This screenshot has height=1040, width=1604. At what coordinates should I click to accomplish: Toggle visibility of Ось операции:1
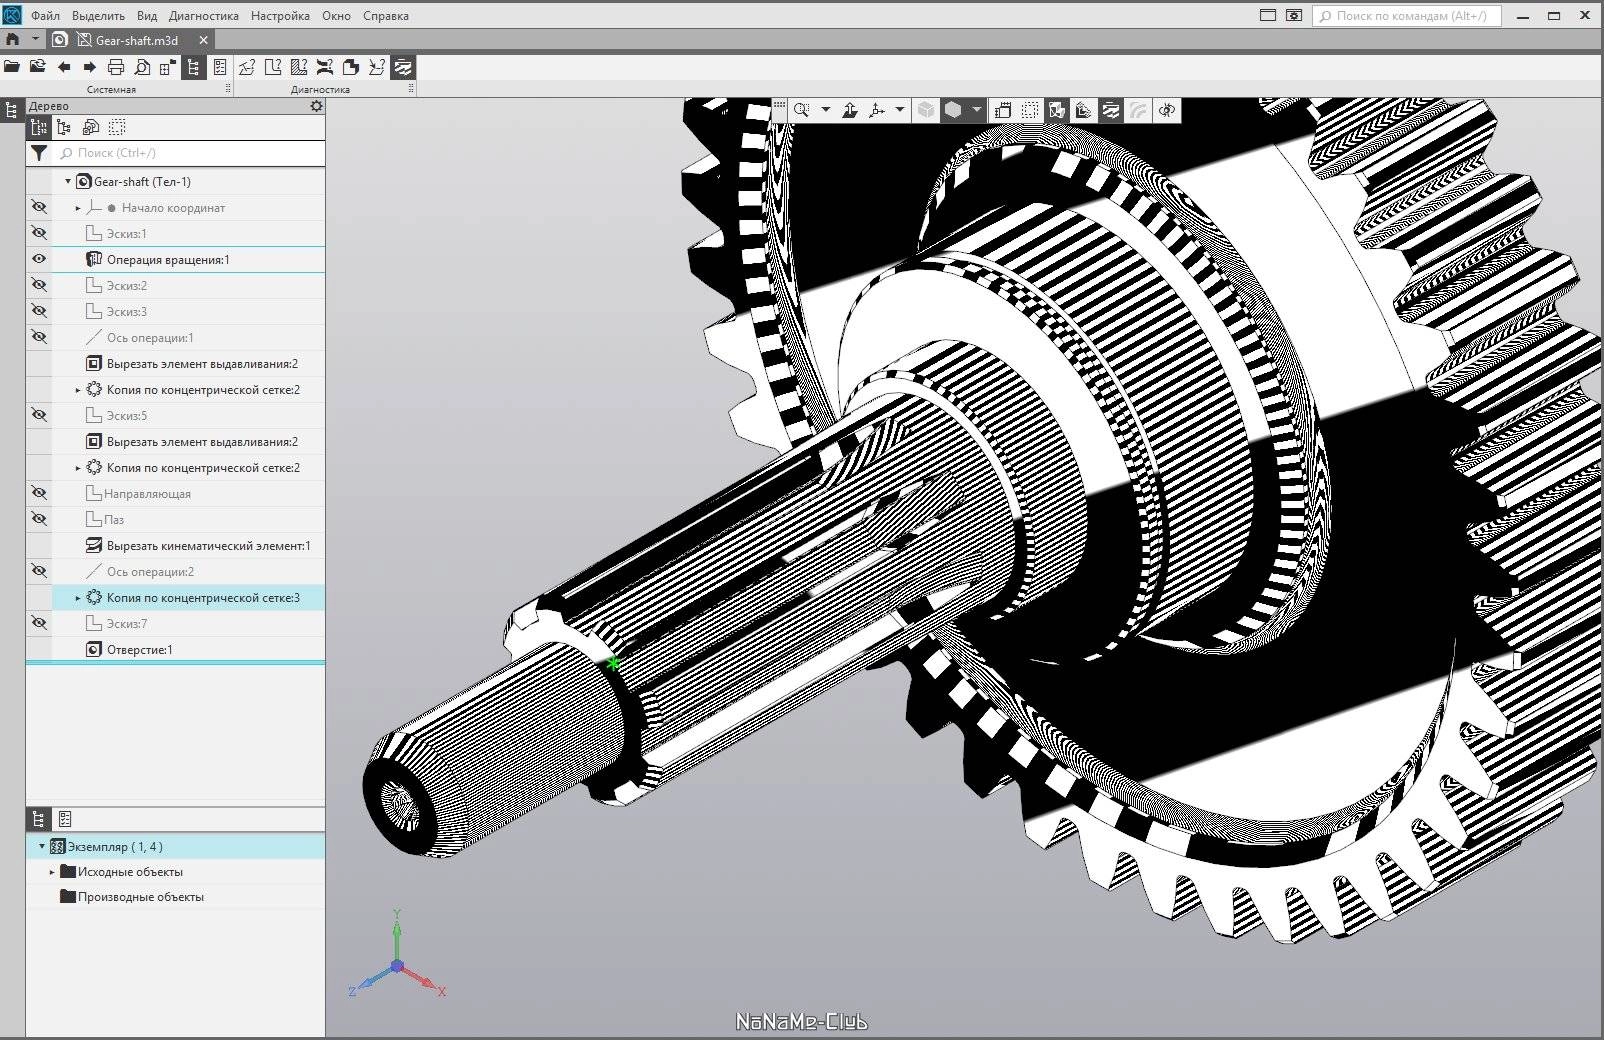(39, 337)
